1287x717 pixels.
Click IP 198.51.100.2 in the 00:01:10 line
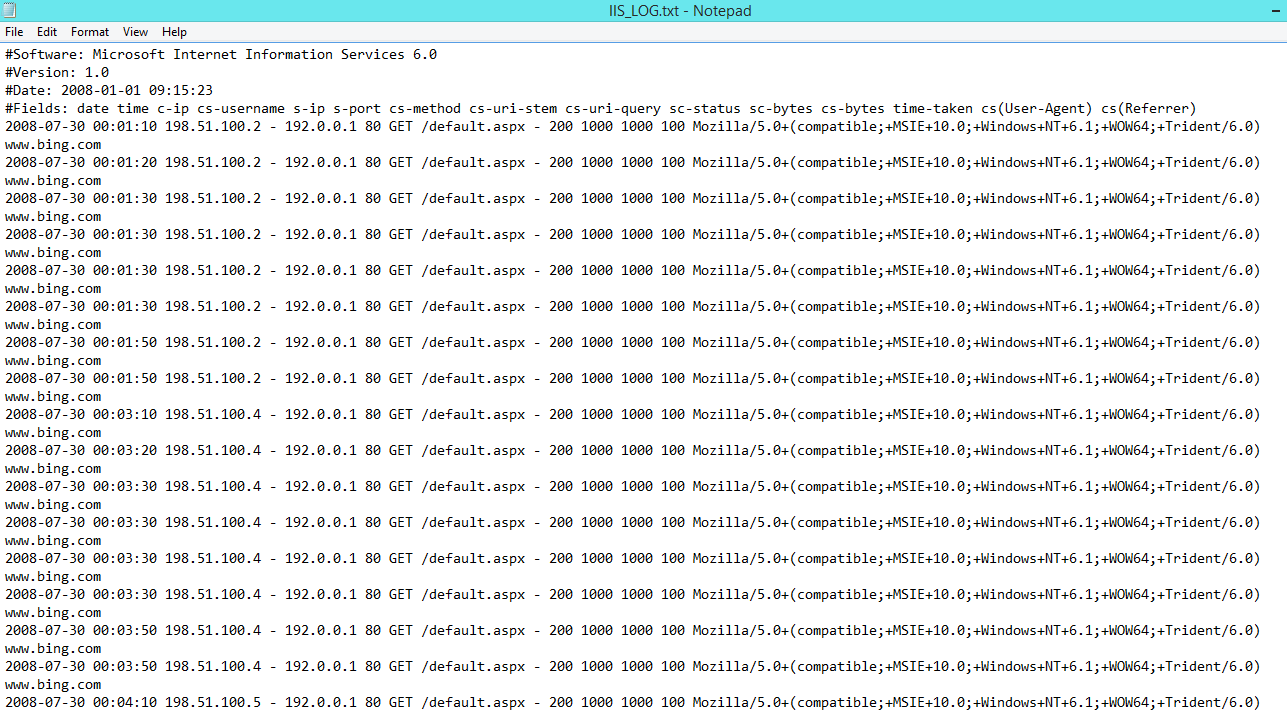[213, 127]
